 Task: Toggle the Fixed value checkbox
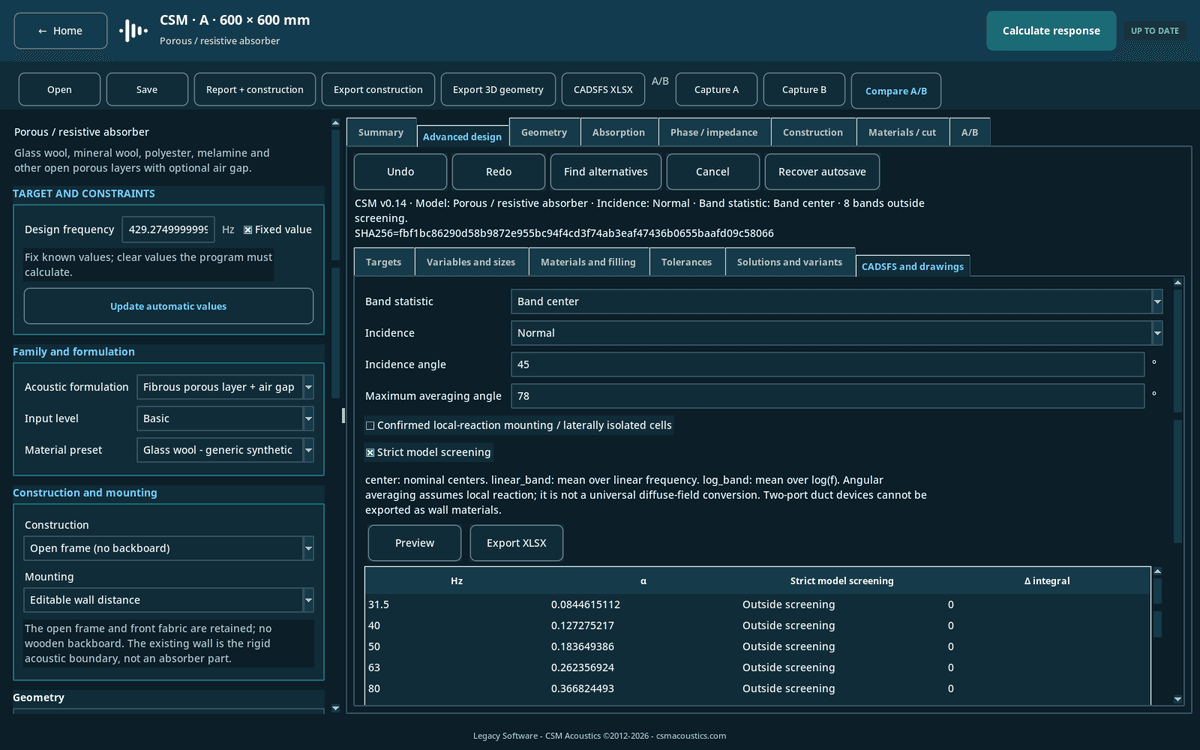click(x=248, y=230)
